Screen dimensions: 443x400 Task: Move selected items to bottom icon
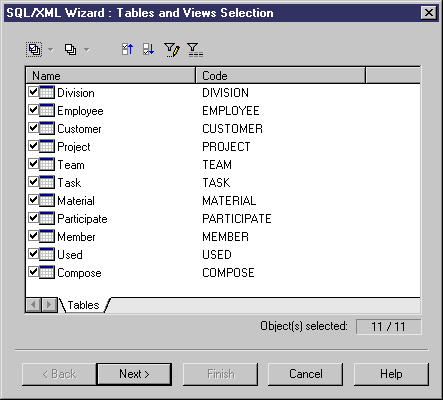(x=148, y=49)
